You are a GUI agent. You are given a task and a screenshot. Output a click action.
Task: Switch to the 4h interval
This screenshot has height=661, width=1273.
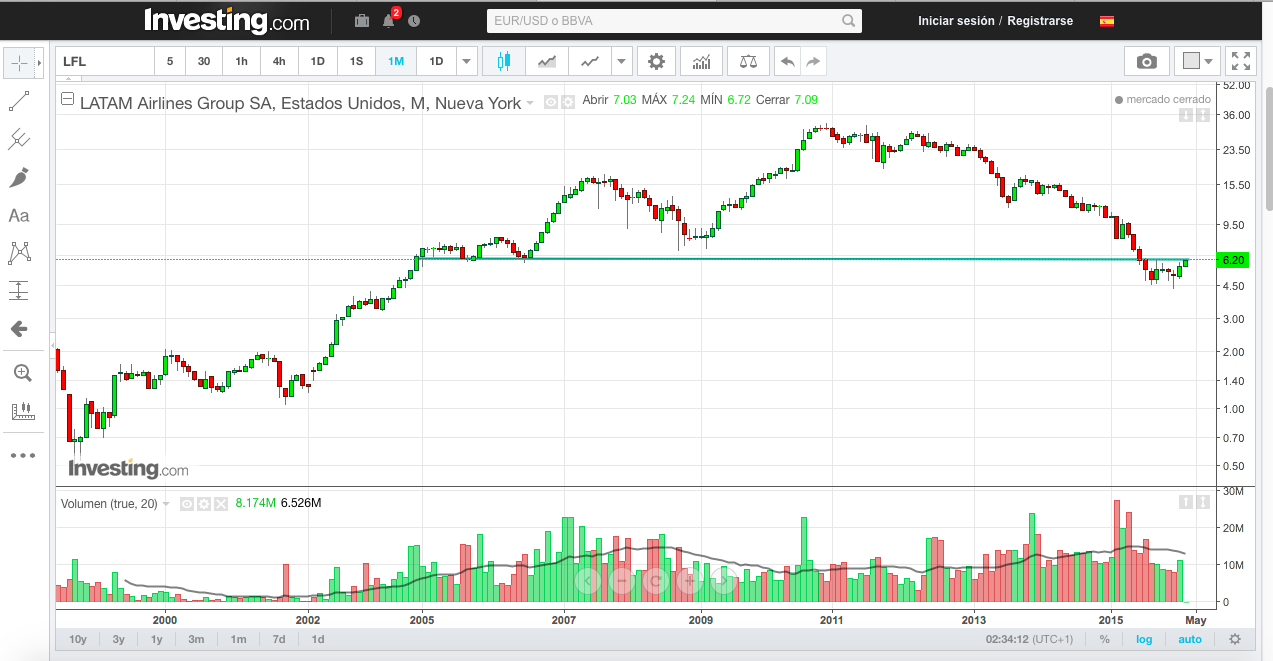tap(279, 61)
